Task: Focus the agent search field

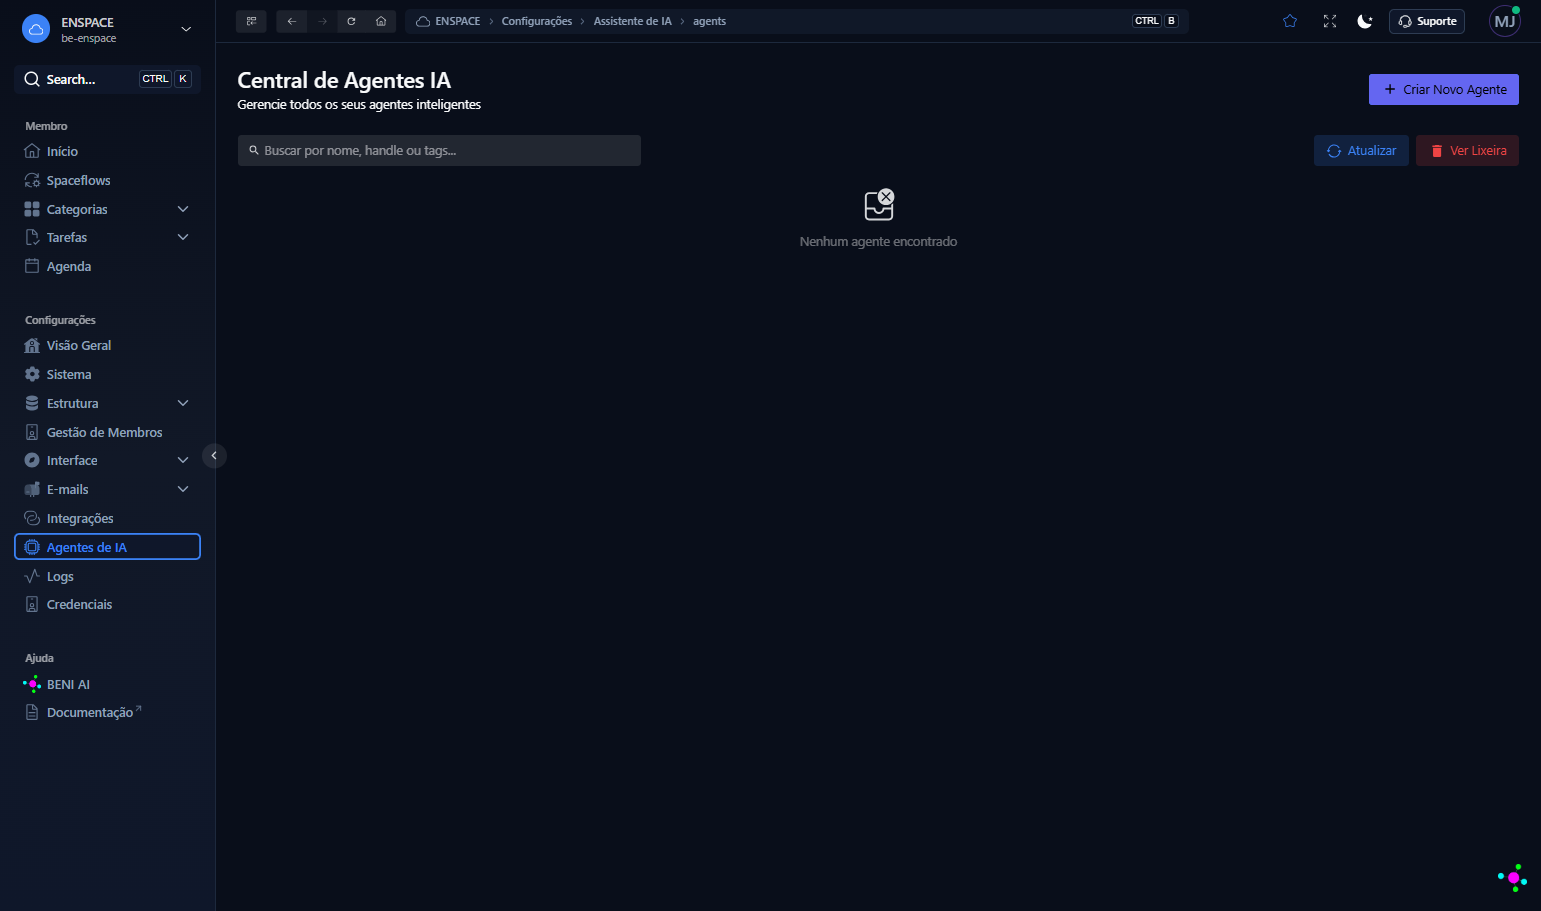Action: pos(439,151)
